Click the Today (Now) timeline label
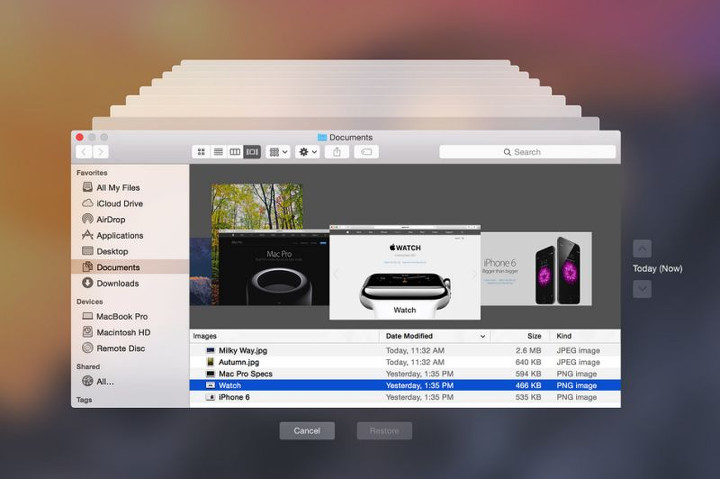The image size is (720, 479). 658,269
